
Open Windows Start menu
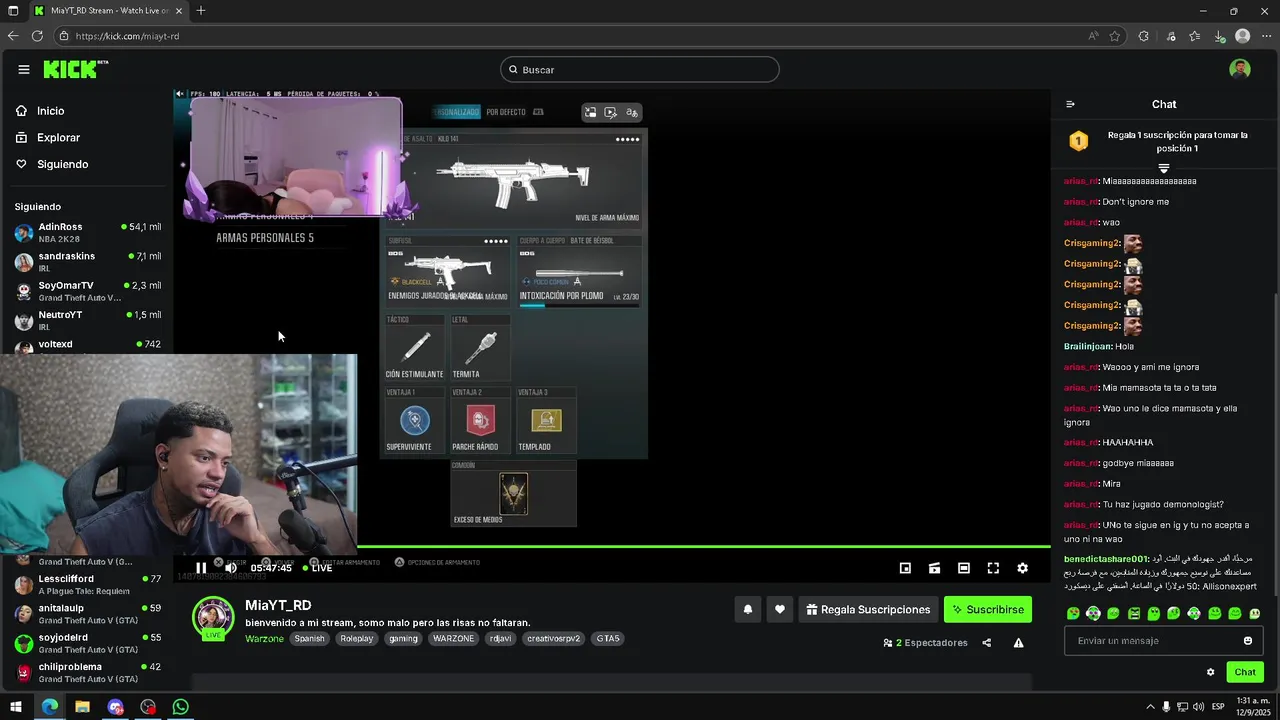(x=15, y=707)
